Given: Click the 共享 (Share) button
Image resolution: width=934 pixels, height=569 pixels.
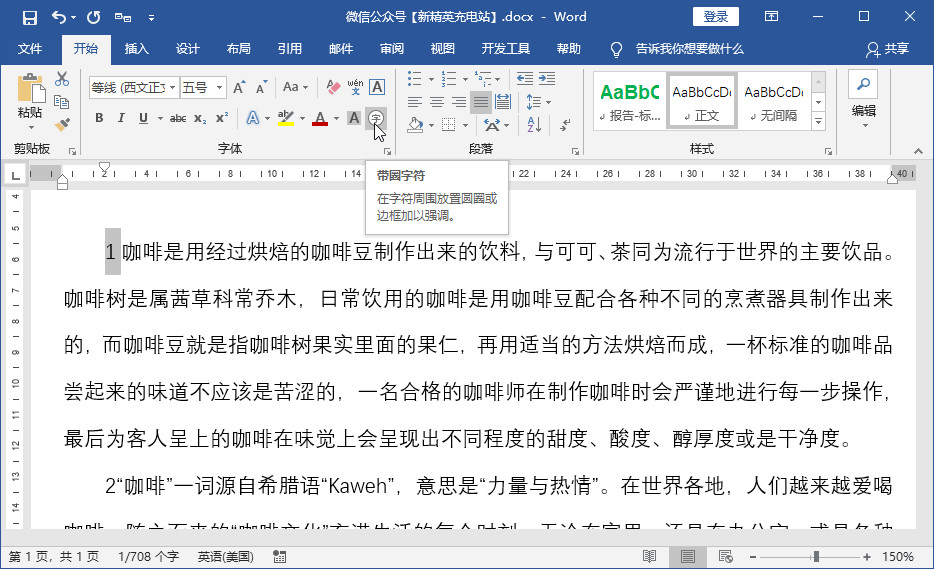Looking at the screenshot, I should pos(888,49).
